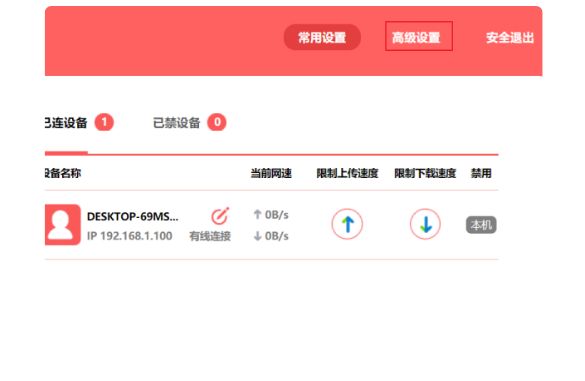Switch to the 已禁设备 tab
This screenshot has height=381, width=585.
tap(176, 123)
